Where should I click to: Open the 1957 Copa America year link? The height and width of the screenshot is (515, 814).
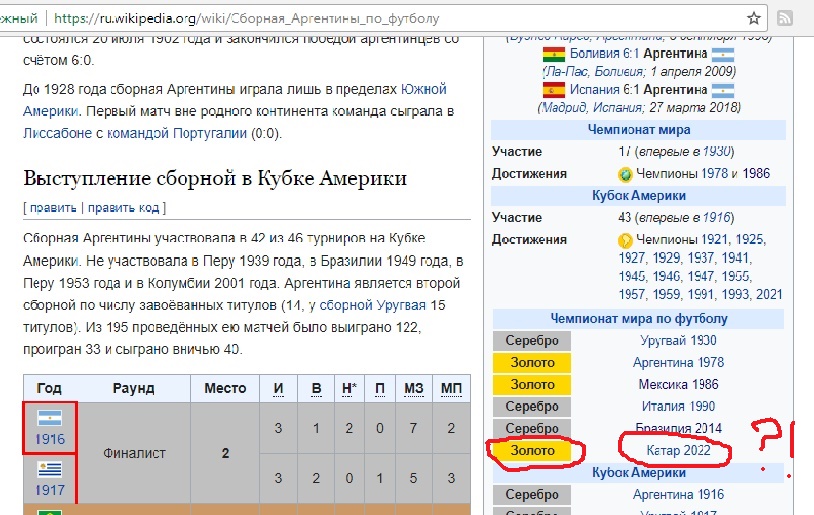(x=631, y=294)
